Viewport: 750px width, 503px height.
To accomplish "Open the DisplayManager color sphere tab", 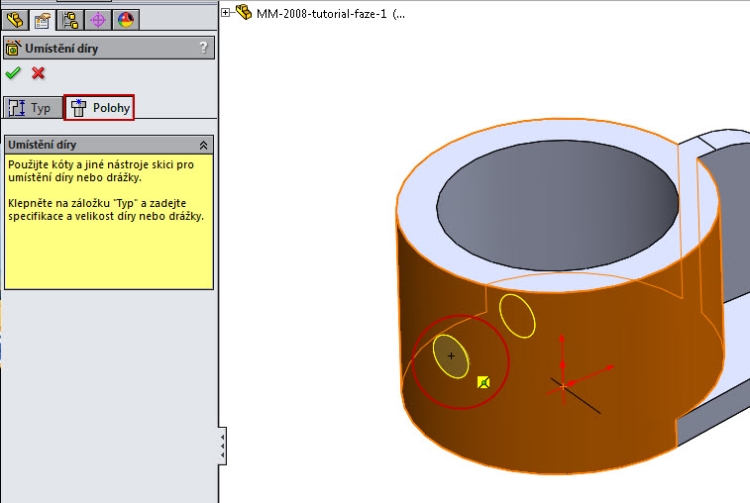I will coord(126,20).
